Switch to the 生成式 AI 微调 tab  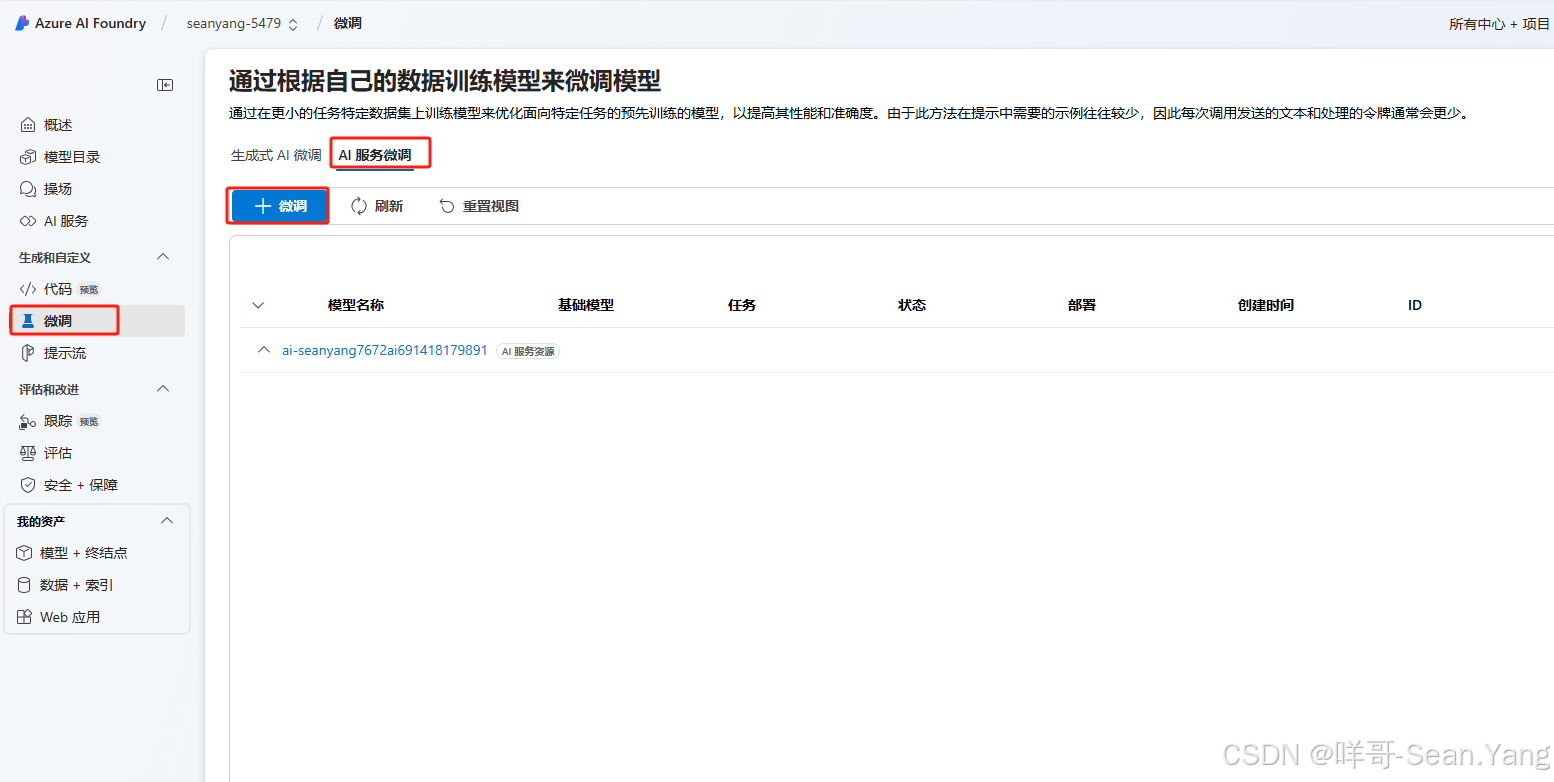tap(276, 155)
